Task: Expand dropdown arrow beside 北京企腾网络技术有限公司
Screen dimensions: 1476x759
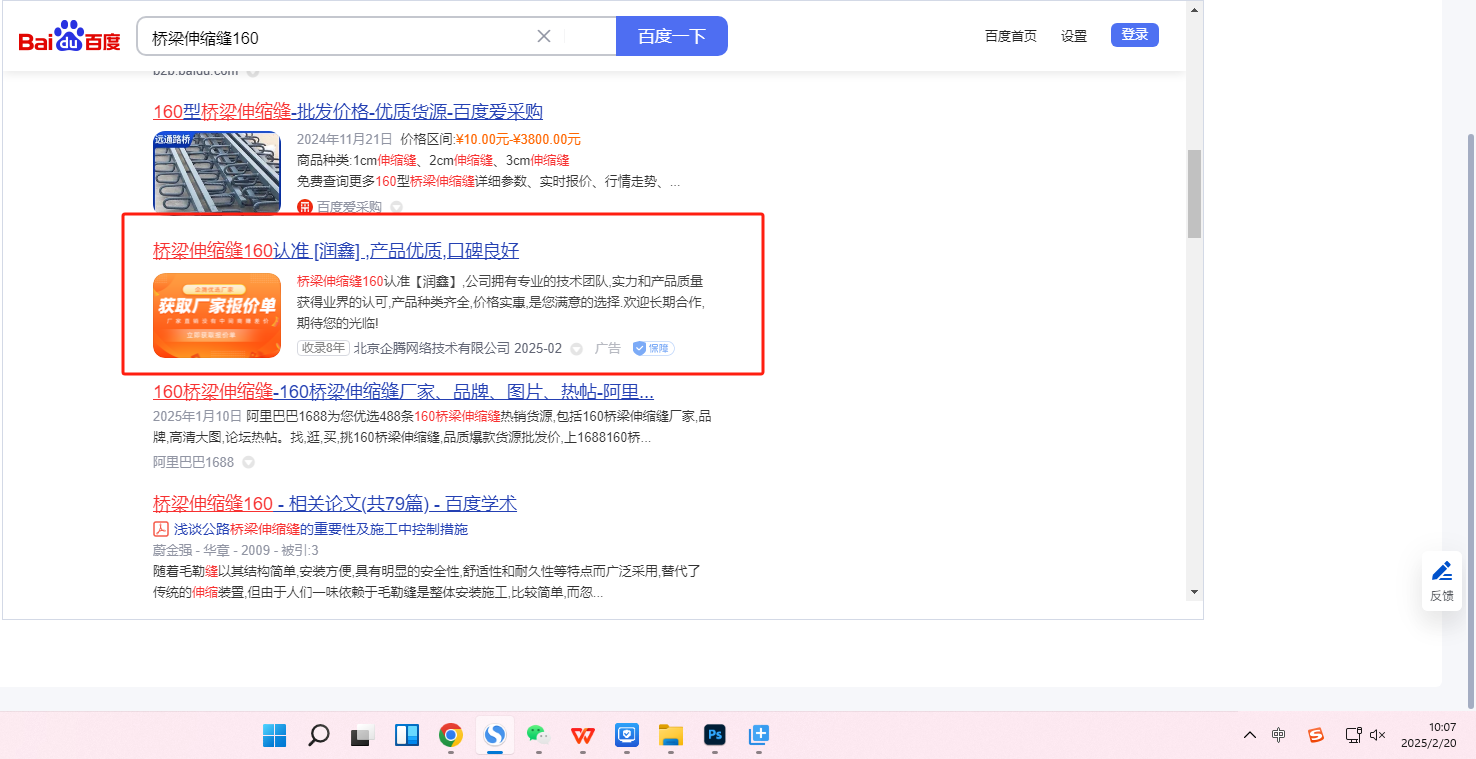Action: tap(576, 349)
